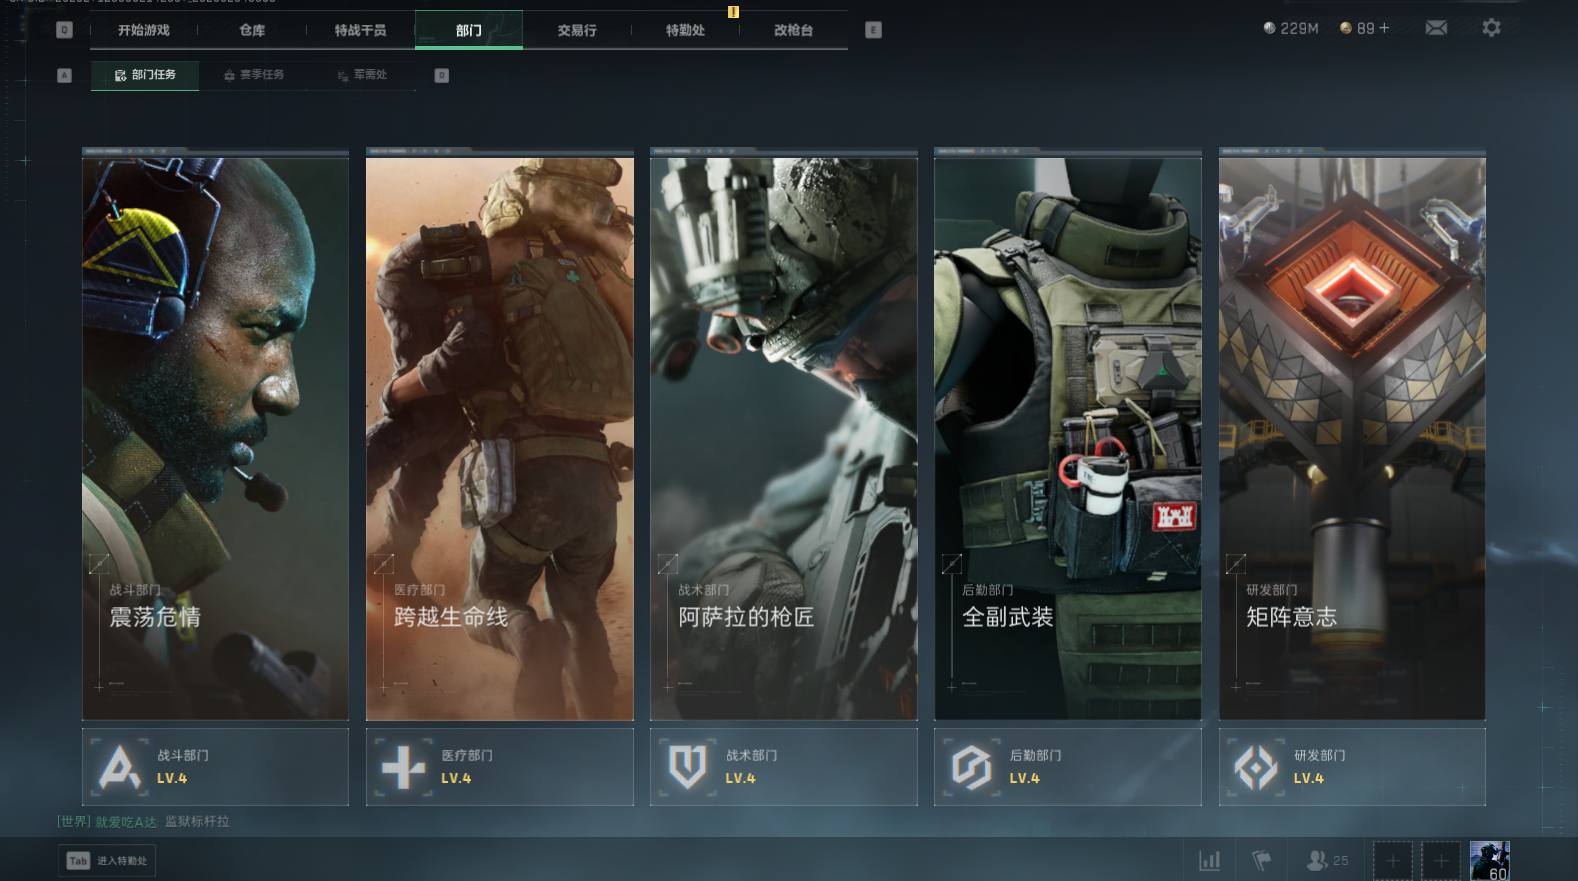Switch to the 开始游戏 tab
Screen dimensions: 1578x881
[144, 30]
